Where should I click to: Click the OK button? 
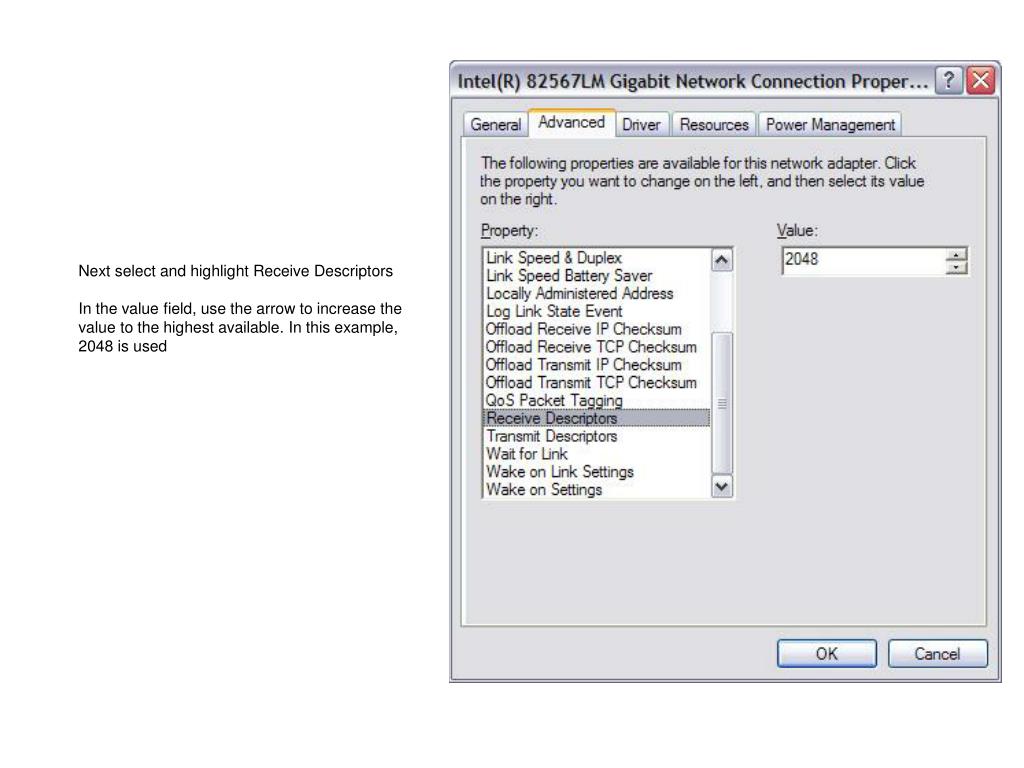pyautogui.click(x=827, y=654)
